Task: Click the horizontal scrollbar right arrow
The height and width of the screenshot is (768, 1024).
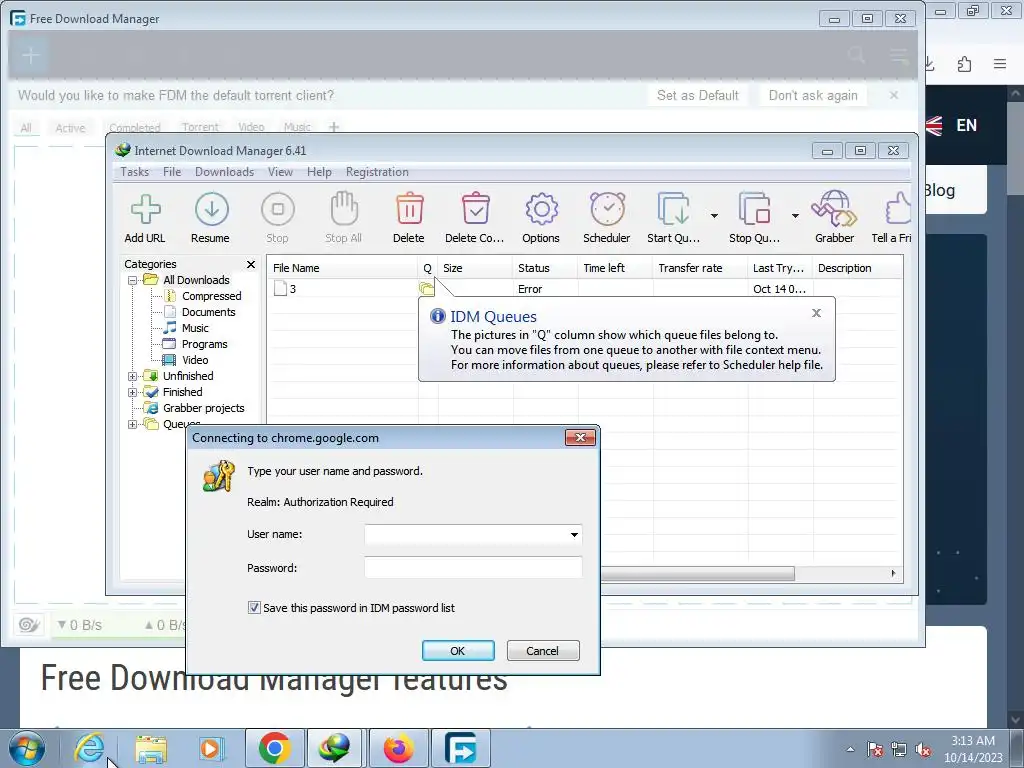Action: tap(893, 573)
